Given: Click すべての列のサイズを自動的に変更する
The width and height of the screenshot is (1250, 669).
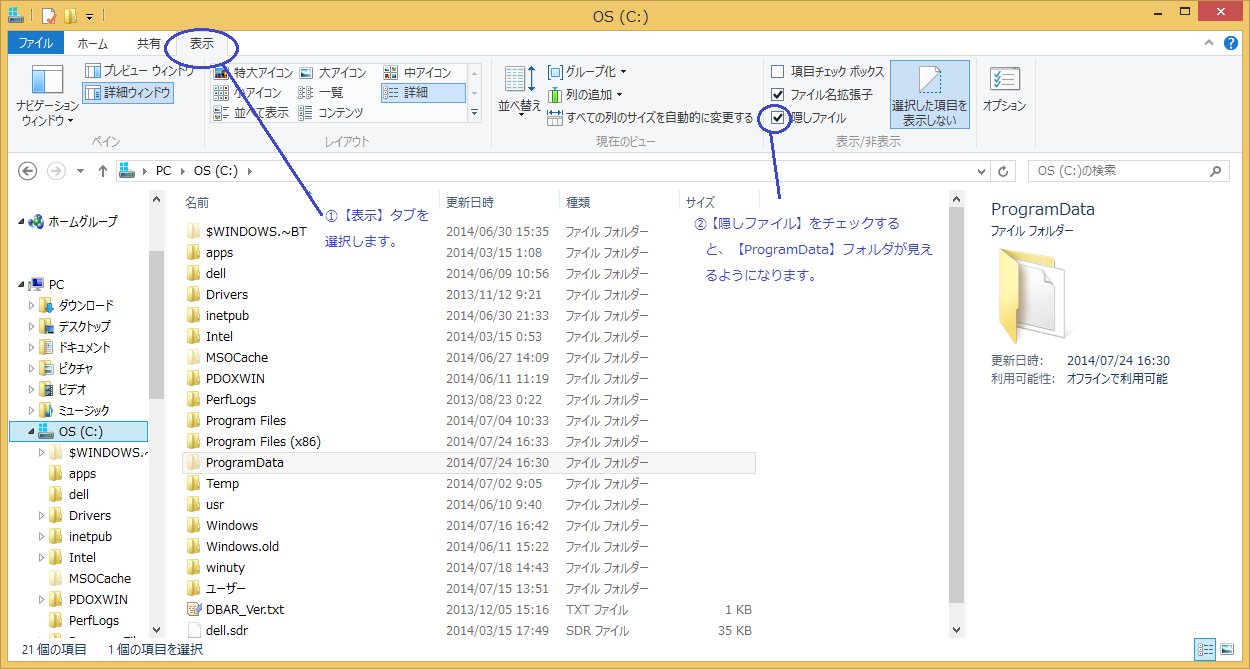Looking at the screenshot, I should (650, 118).
